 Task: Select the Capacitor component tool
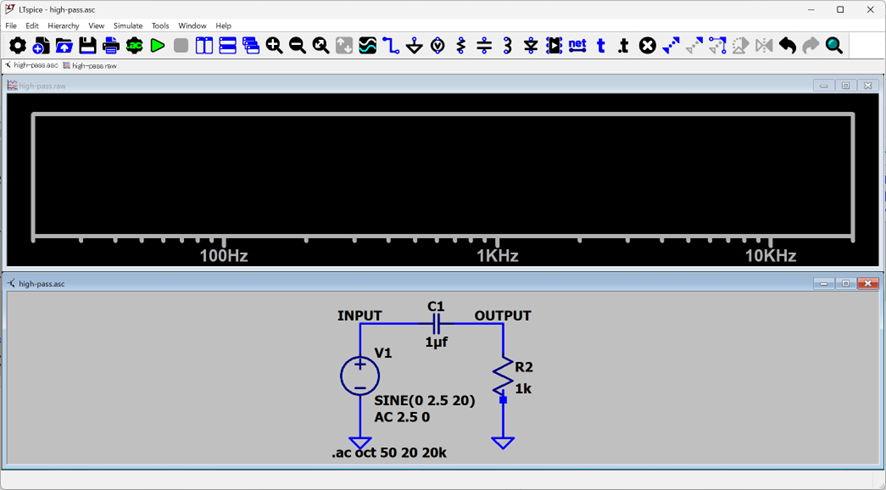tap(484, 46)
